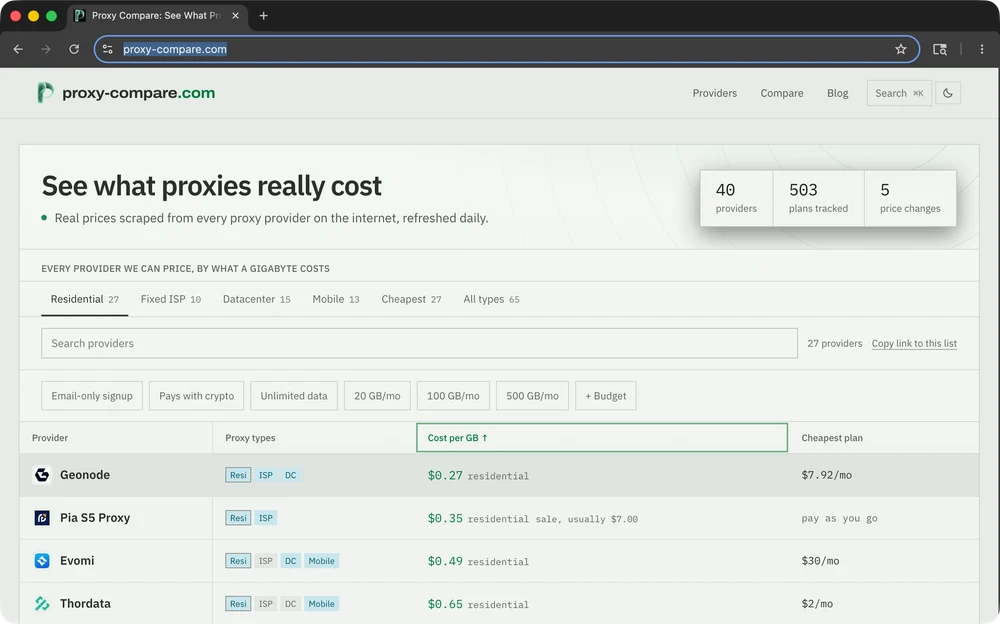This screenshot has width=1000, height=624.
Task: Click the $30/mo cheapest plan
Action: pyautogui.click(x=820, y=561)
